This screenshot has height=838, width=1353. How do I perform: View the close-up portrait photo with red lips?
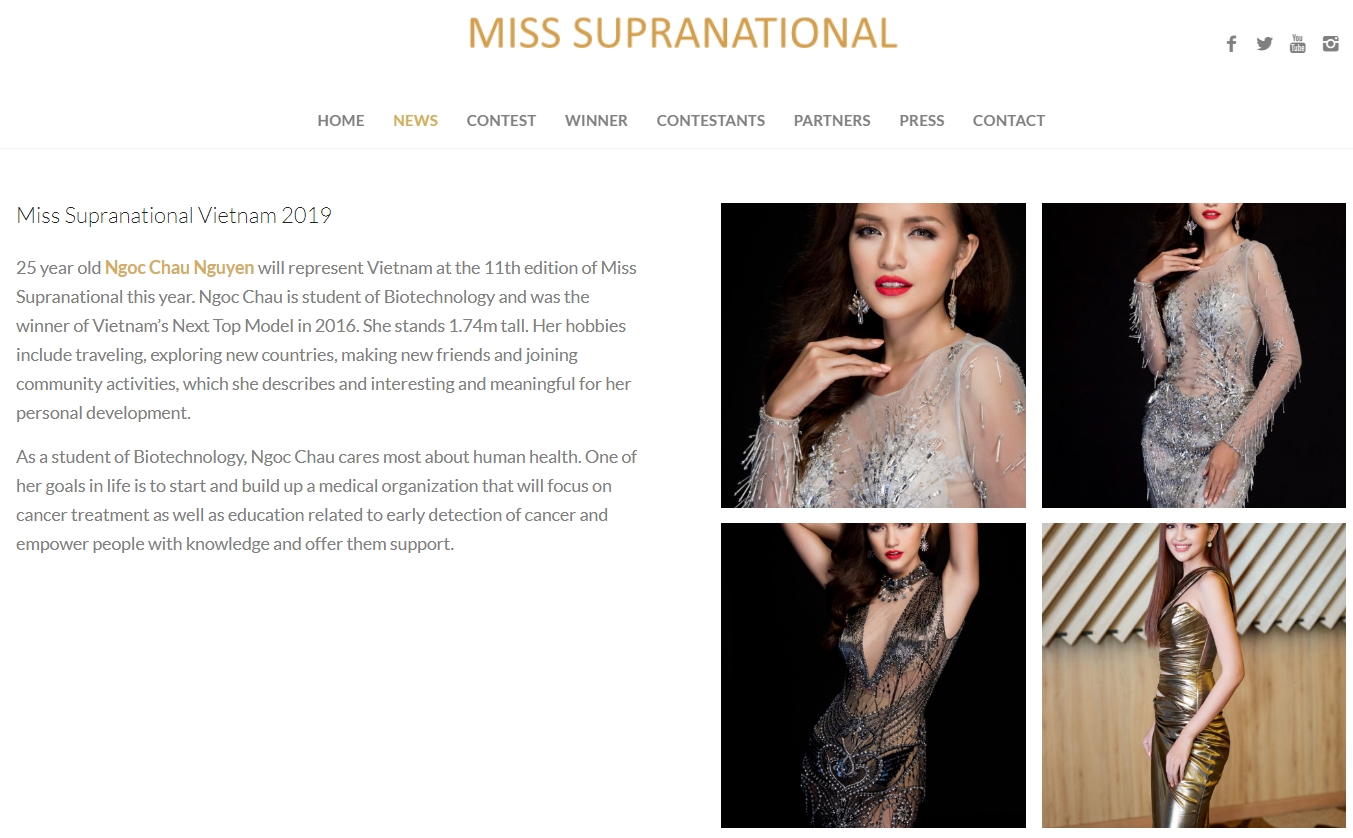[x=873, y=355]
